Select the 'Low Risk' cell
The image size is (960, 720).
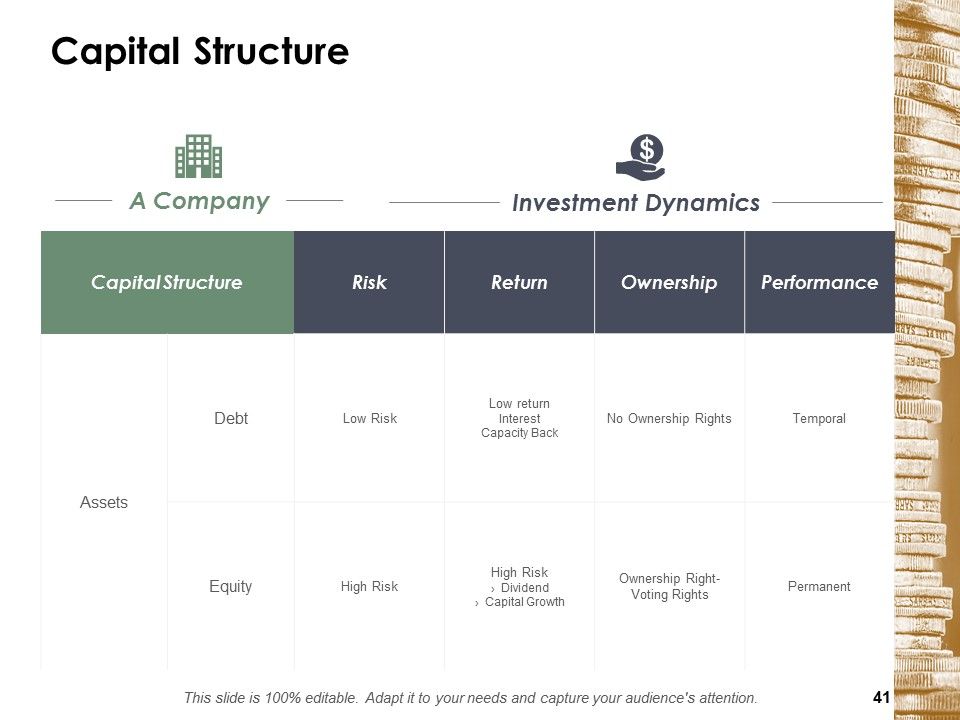point(370,418)
